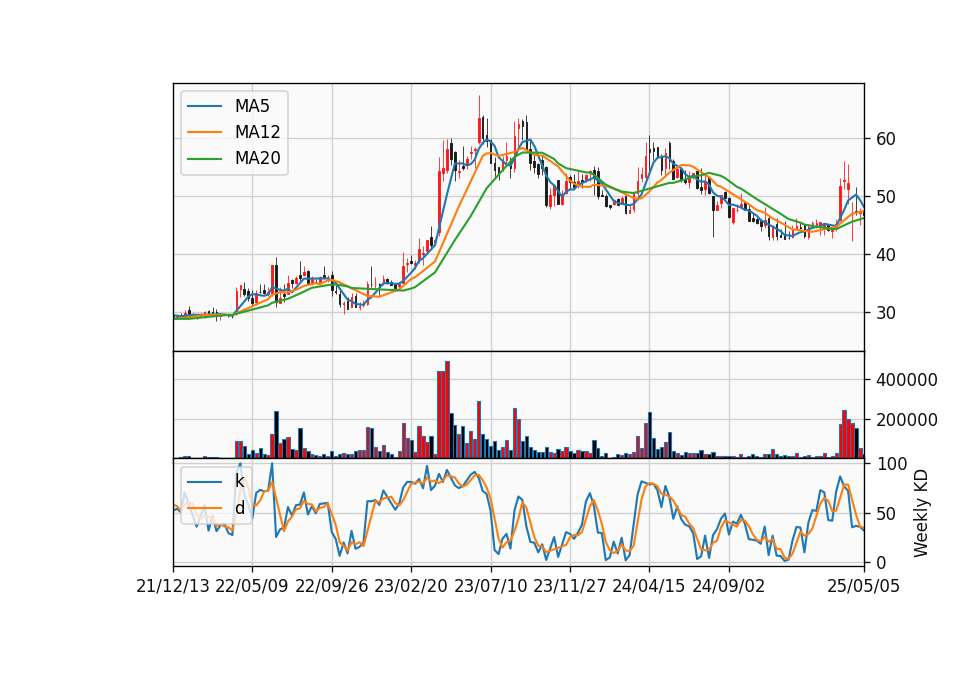This screenshot has height=690, width=960.
Task: Click the 24/09/02 date tick label
Action: tap(729, 586)
